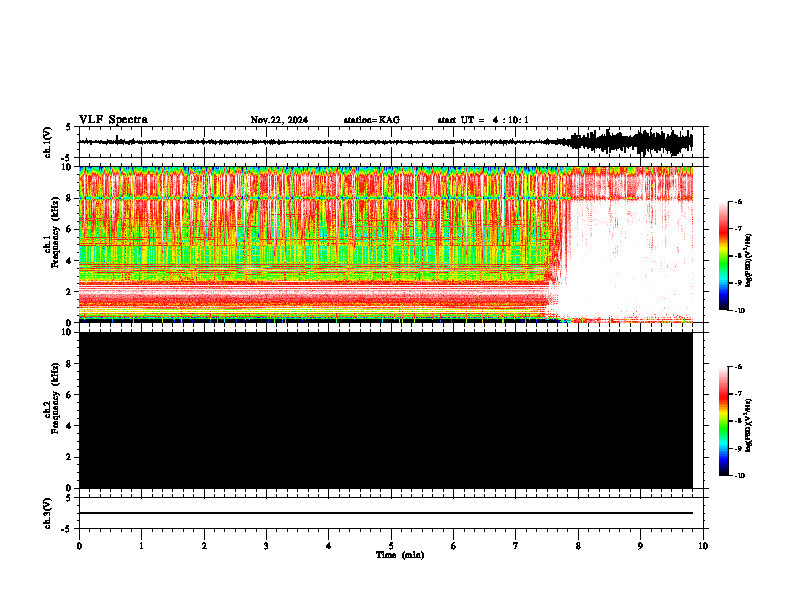The height and width of the screenshot is (612, 792).
Task: Click time axis tick label "0"
Action: (79, 546)
